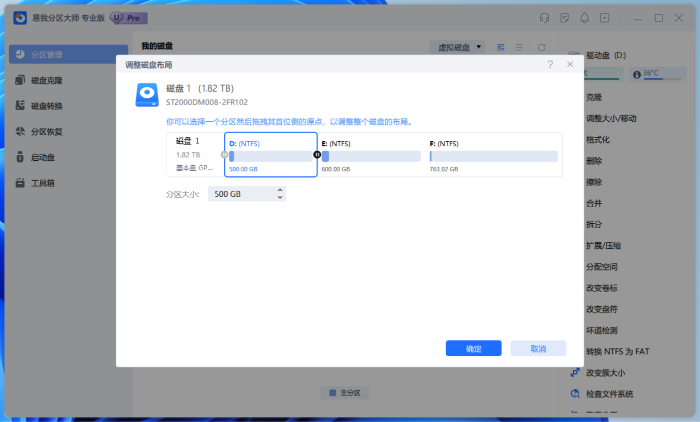Go to 分区恢复 in the sidebar
This screenshot has height=422, width=700.
click(x=21, y=132)
